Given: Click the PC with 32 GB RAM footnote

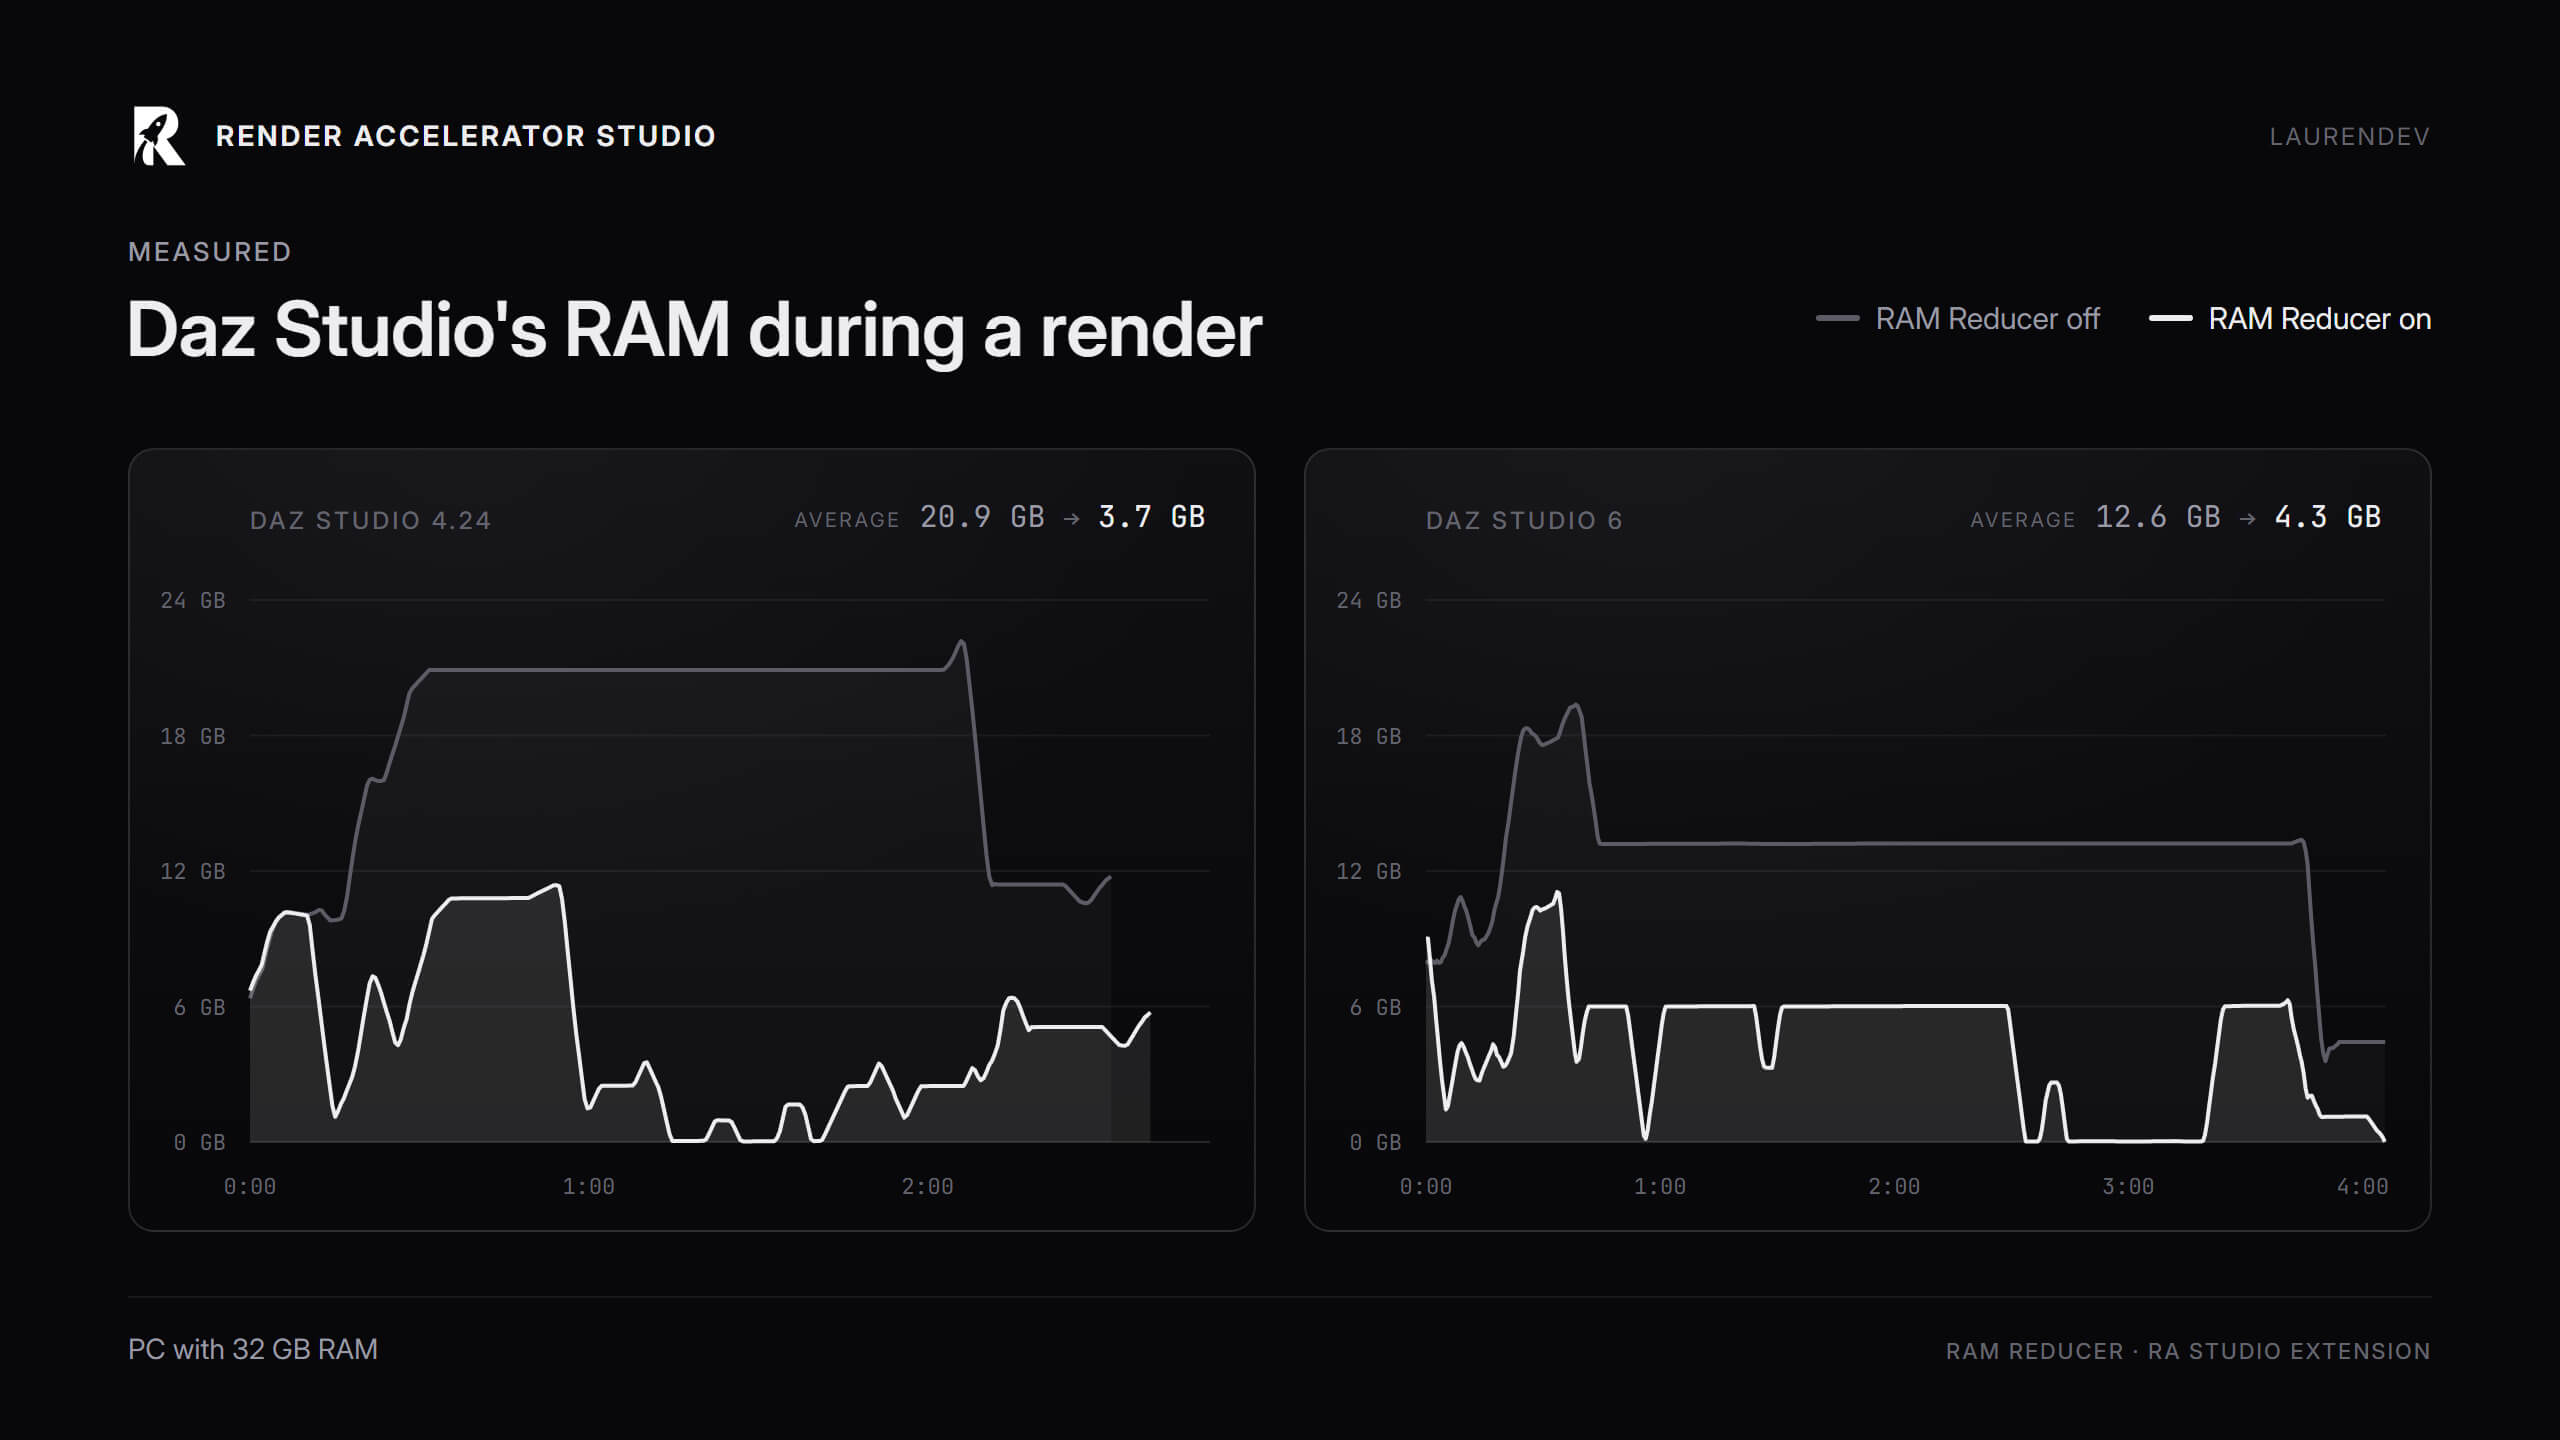Looking at the screenshot, I should coord(253,1350).
